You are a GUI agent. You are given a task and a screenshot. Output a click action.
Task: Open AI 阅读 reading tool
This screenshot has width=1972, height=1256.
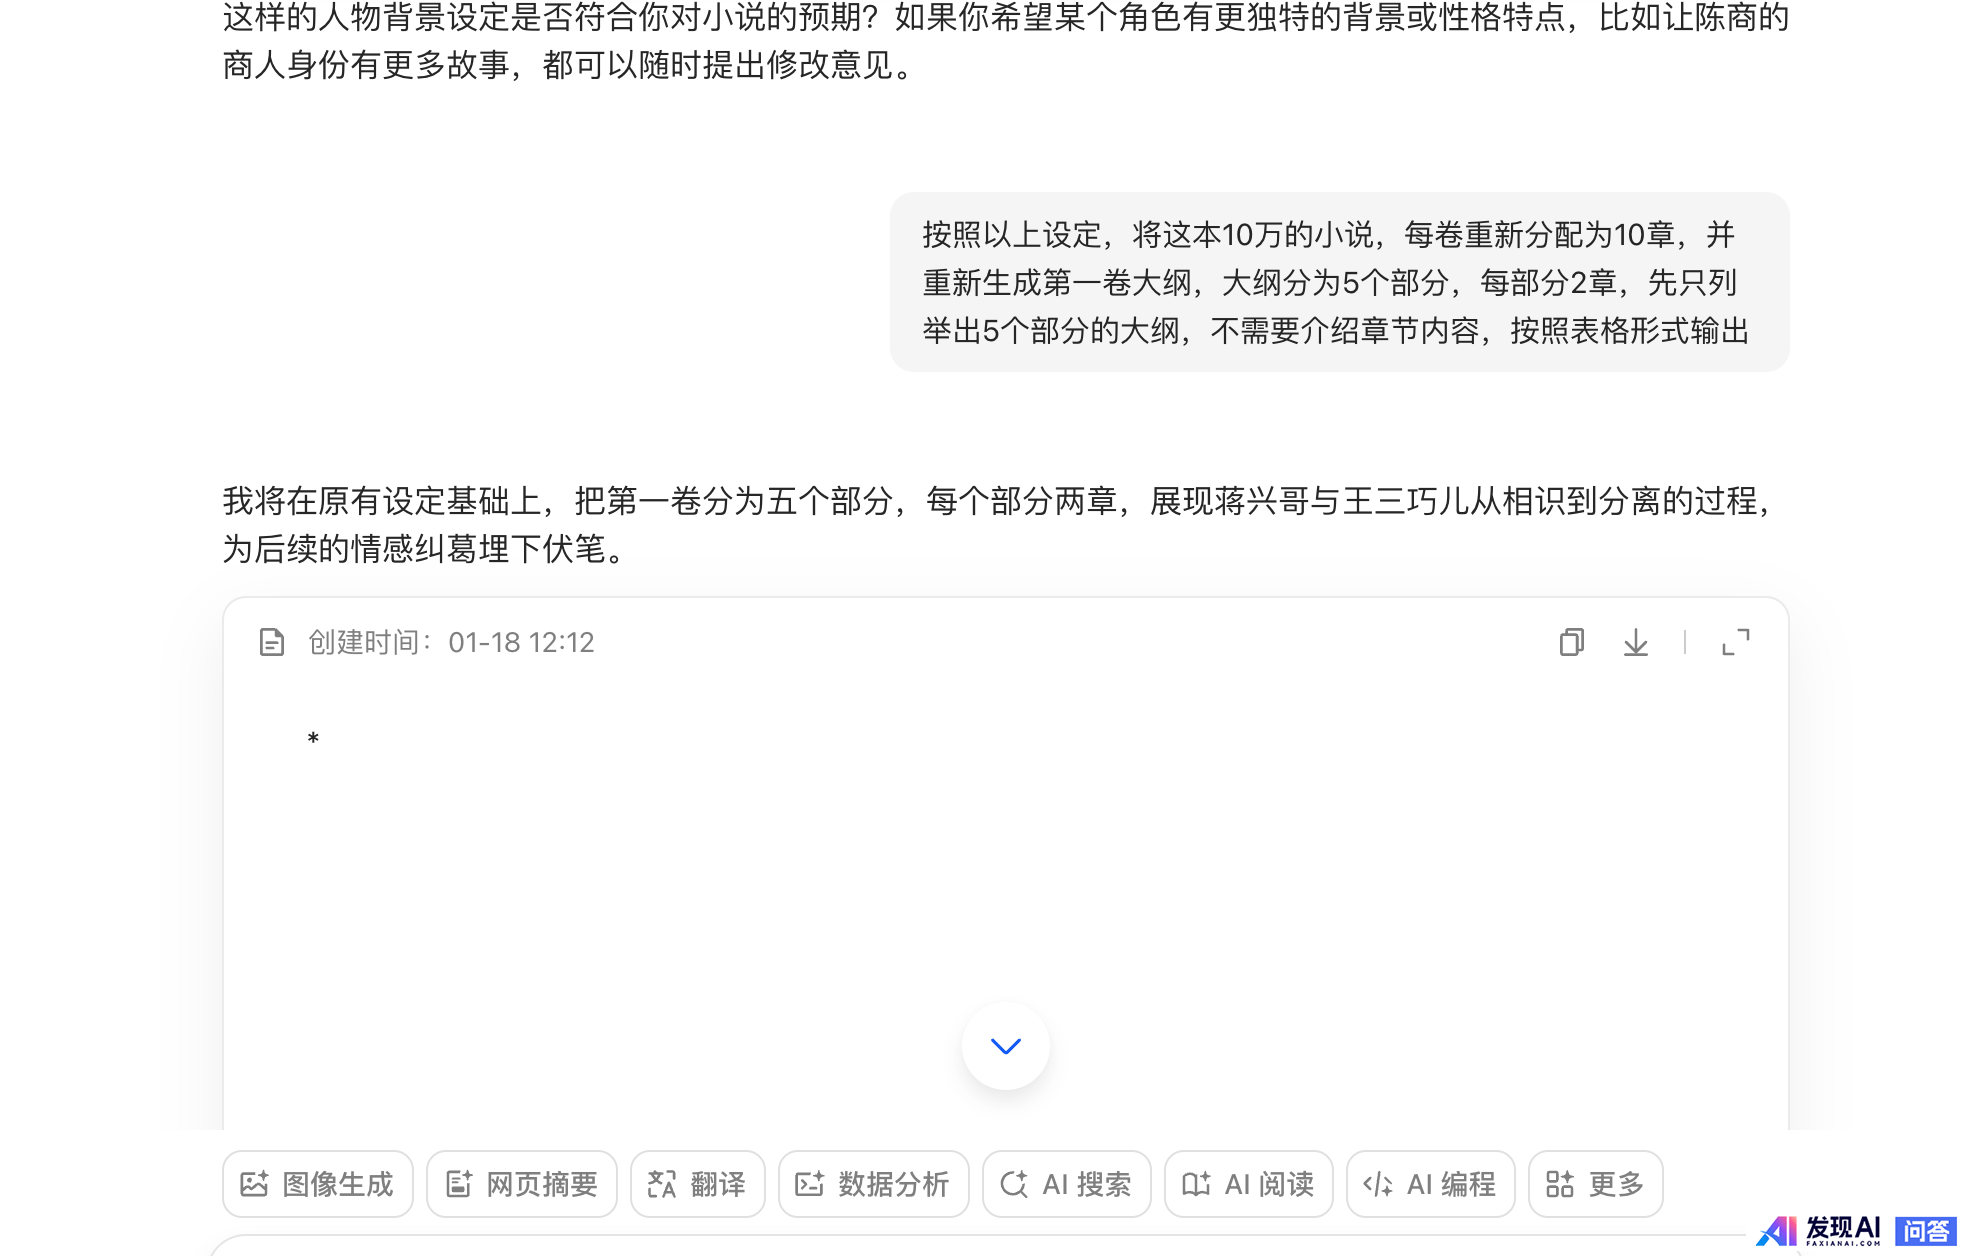pyautogui.click(x=1248, y=1184)
